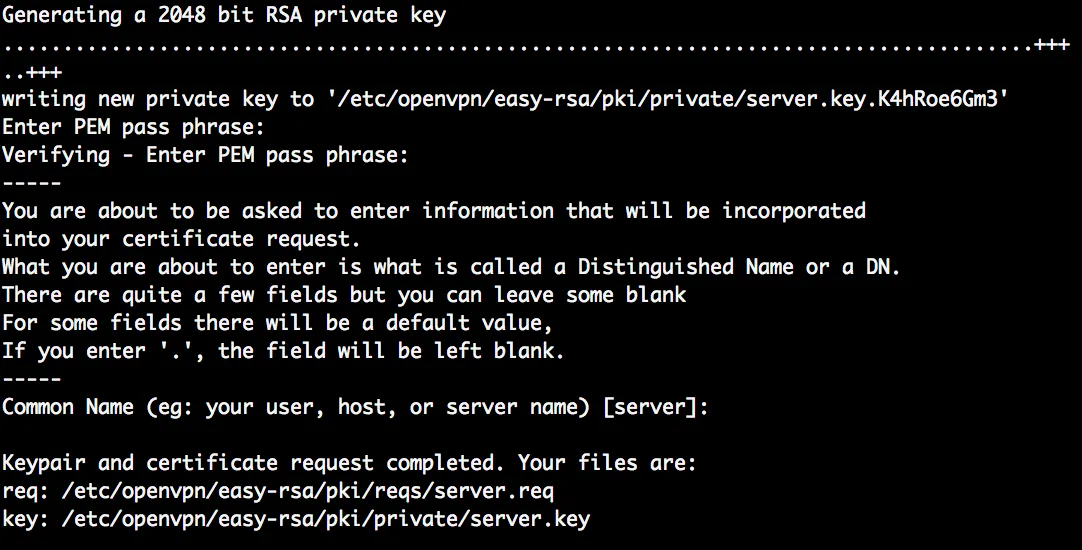Click the dashed separator above 'Common Name'

[31, 379]
